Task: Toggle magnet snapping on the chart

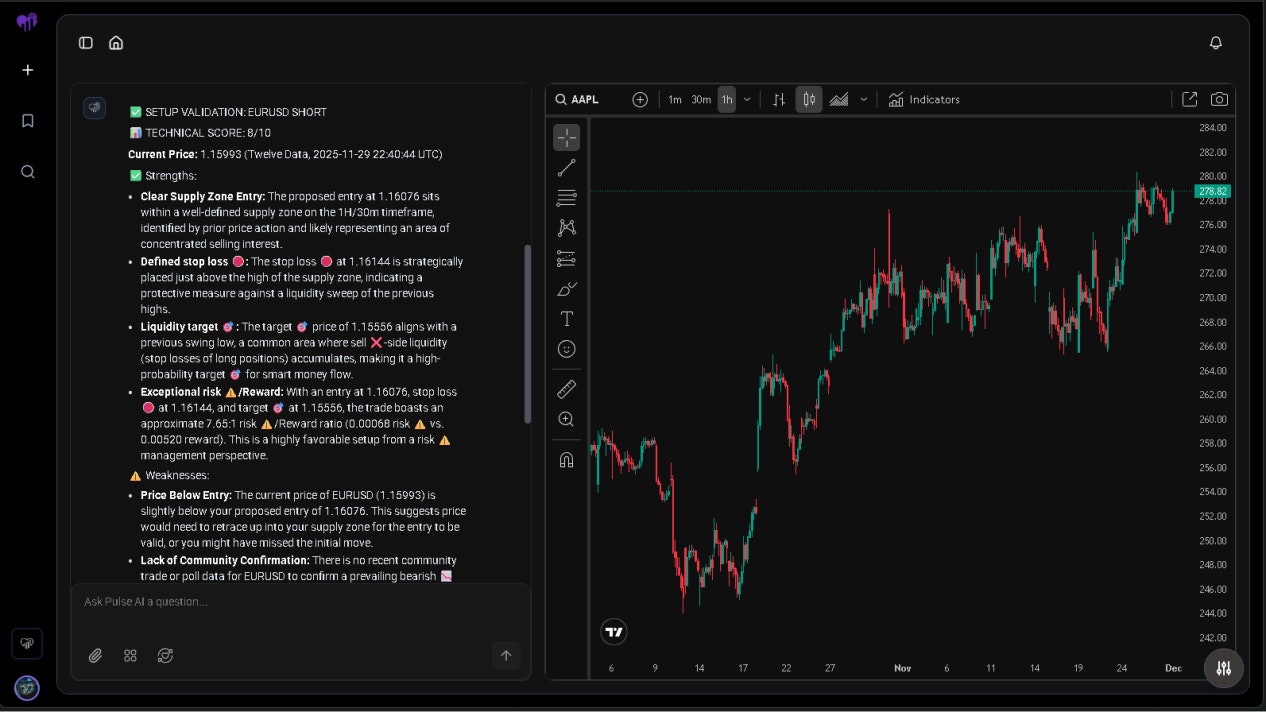Action: point(566,459)
